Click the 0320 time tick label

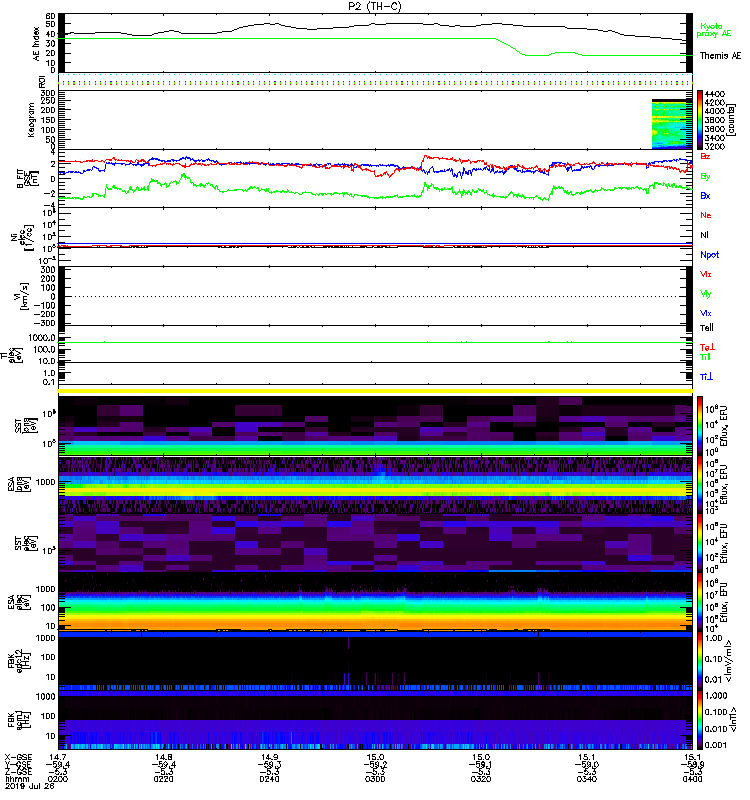pos(481,779)
